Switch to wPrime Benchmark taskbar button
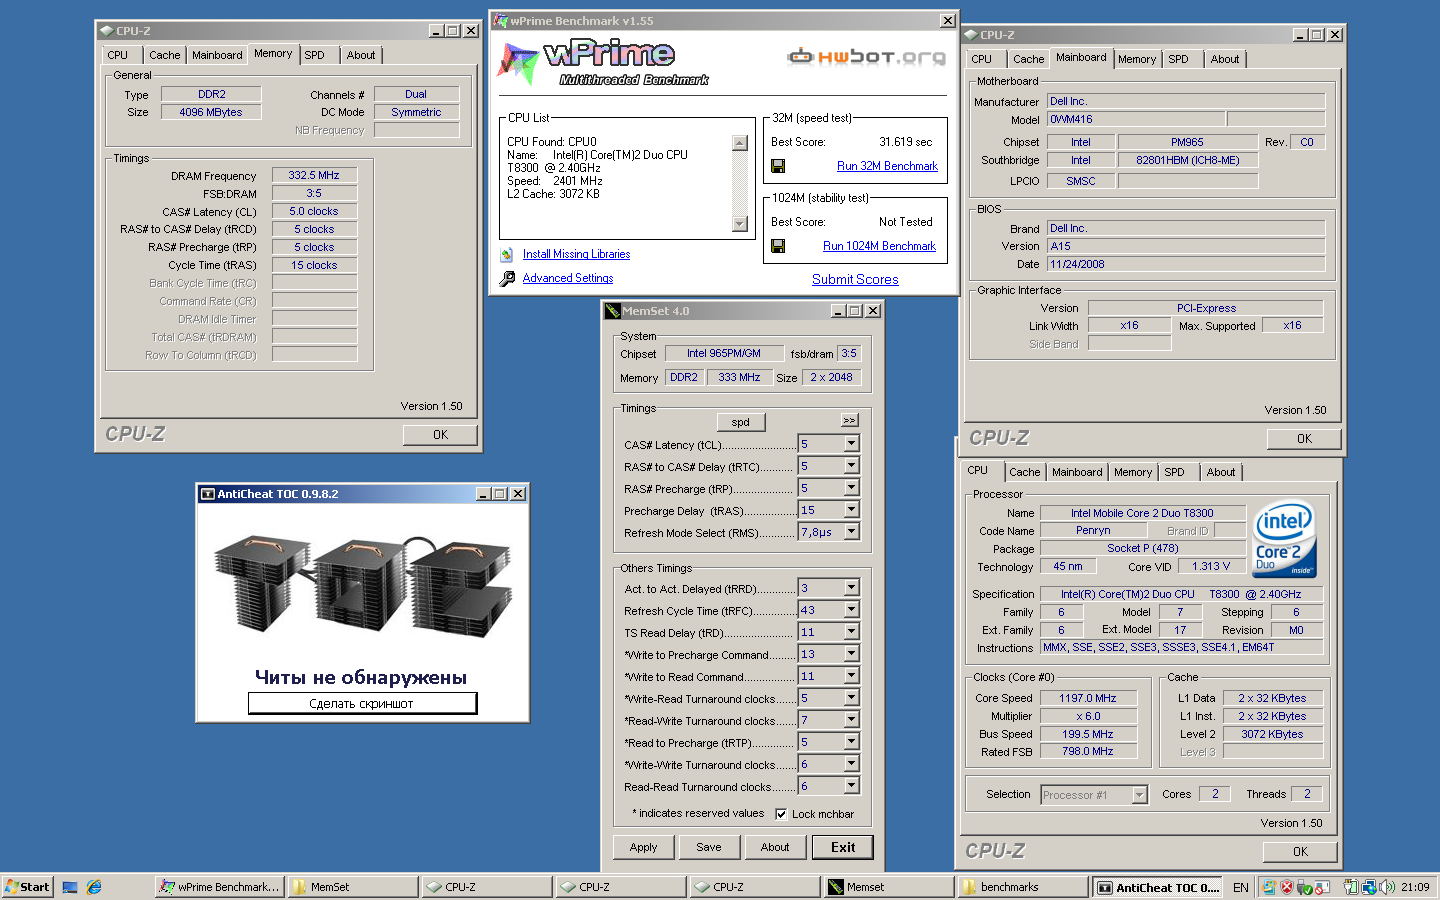 point(220,887)
